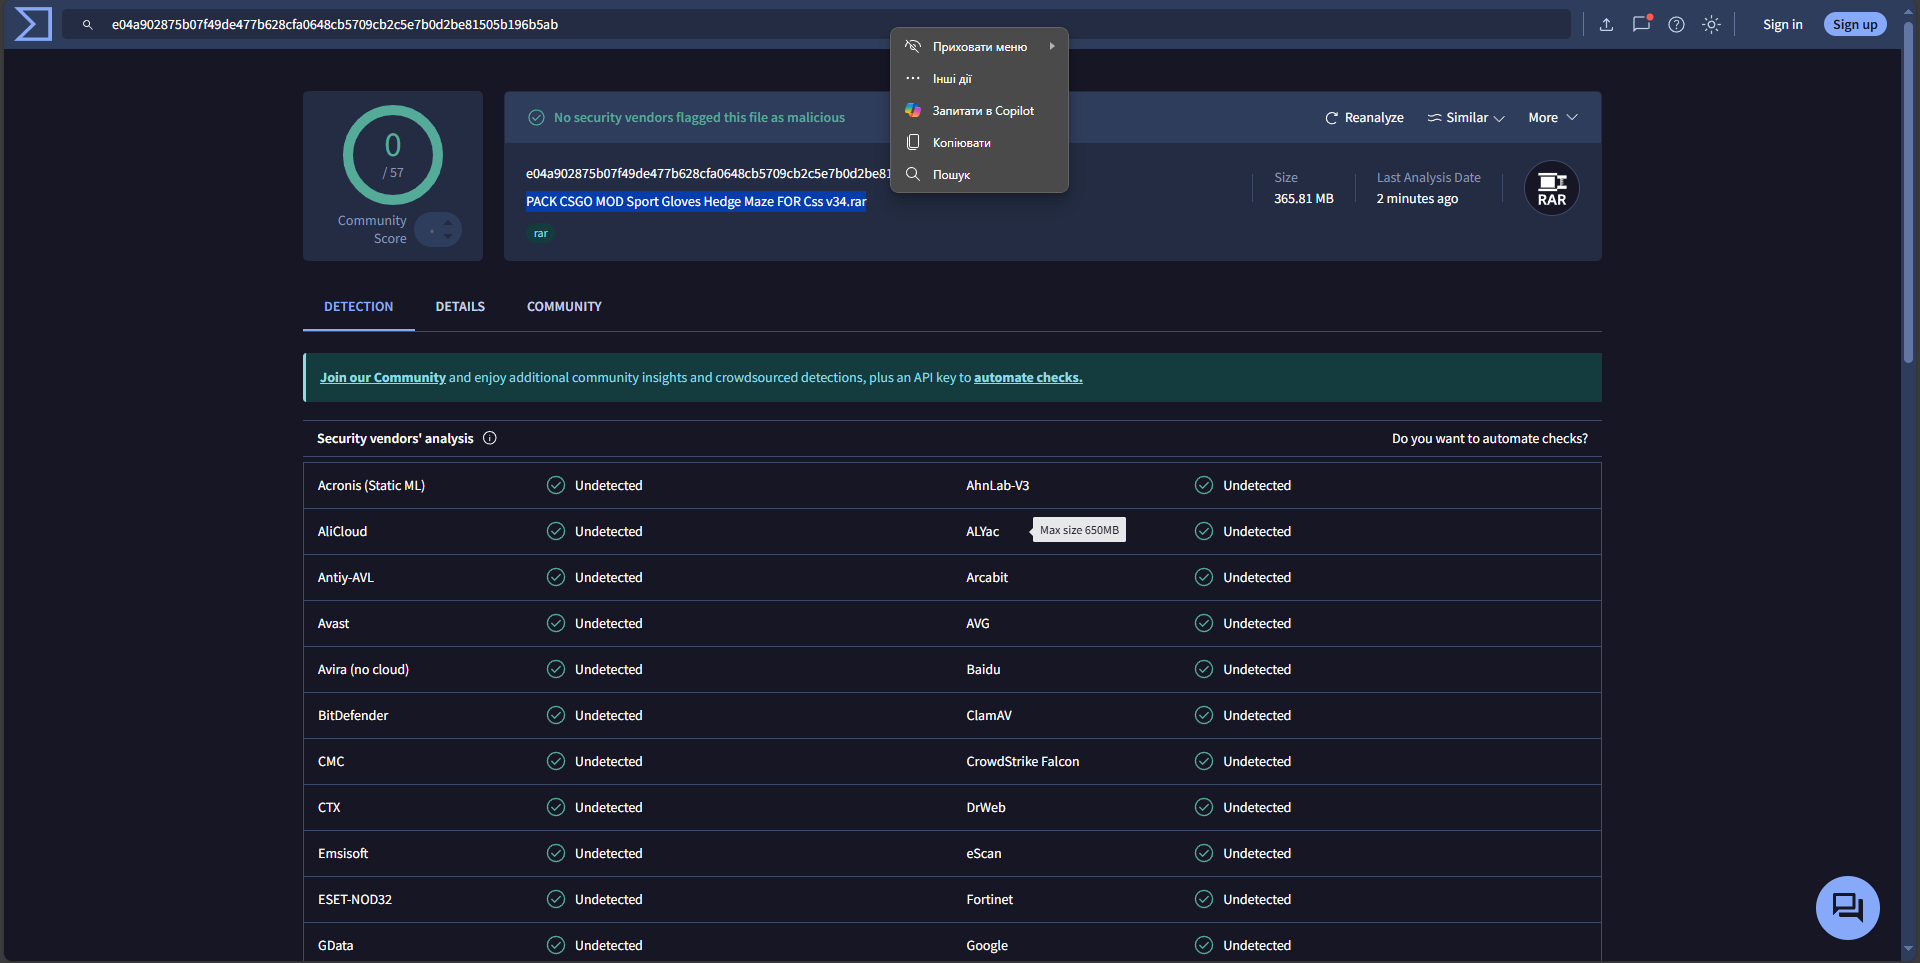This screenshot has height=963, width=1920.
Task: Toggle the light/dark theme sun icon
Action: coord(1711,25)
